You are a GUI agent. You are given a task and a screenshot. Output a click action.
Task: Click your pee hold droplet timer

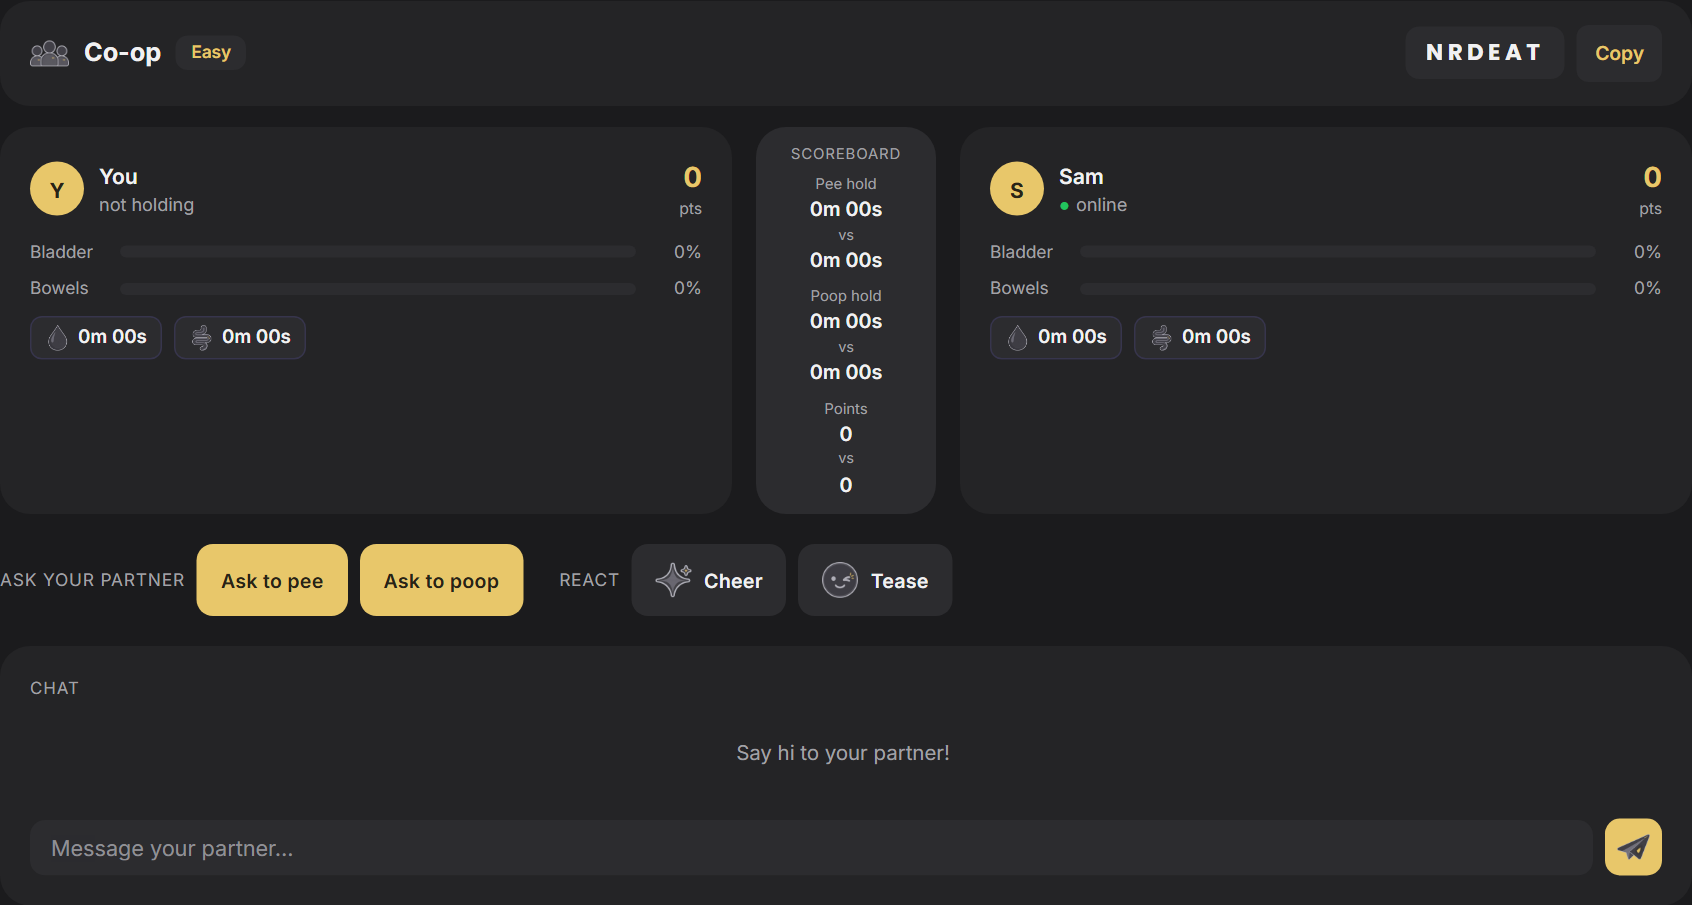[x=96, y=337]
